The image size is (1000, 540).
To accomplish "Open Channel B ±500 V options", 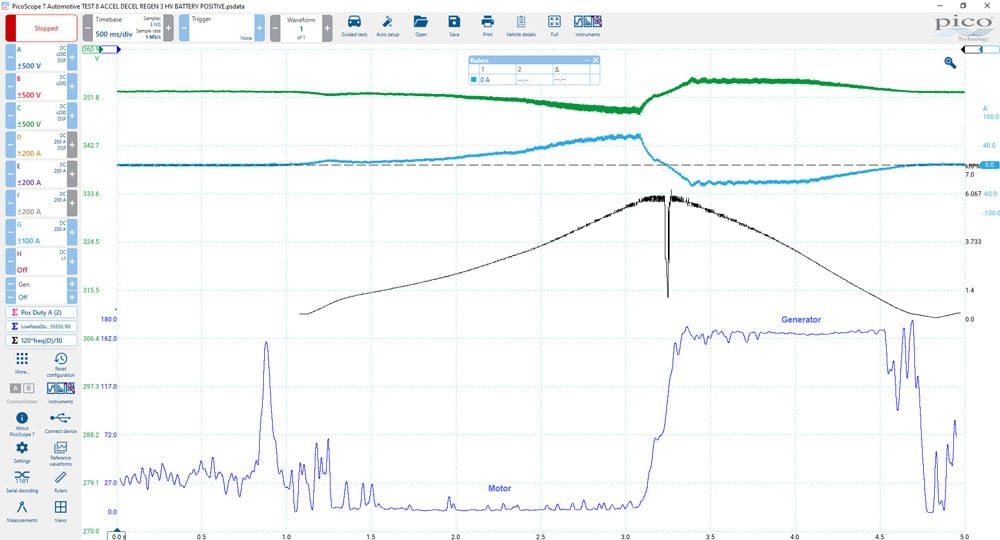I will point(41,87).
